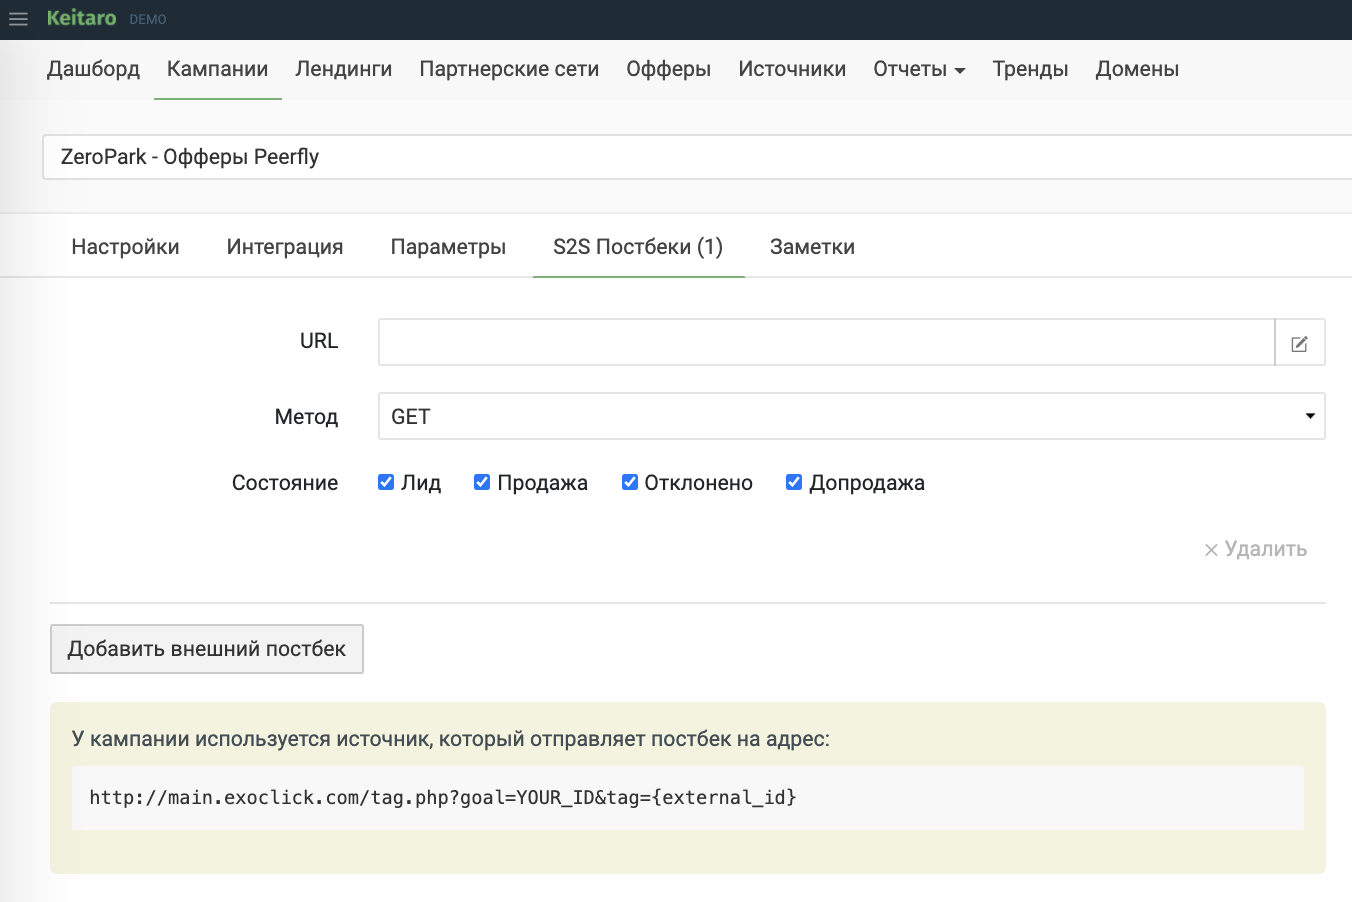The height and width of the screenshot is (902, 1352).
Task: Click Добавить внешний постбек button
Action: [x=207, y=649]
